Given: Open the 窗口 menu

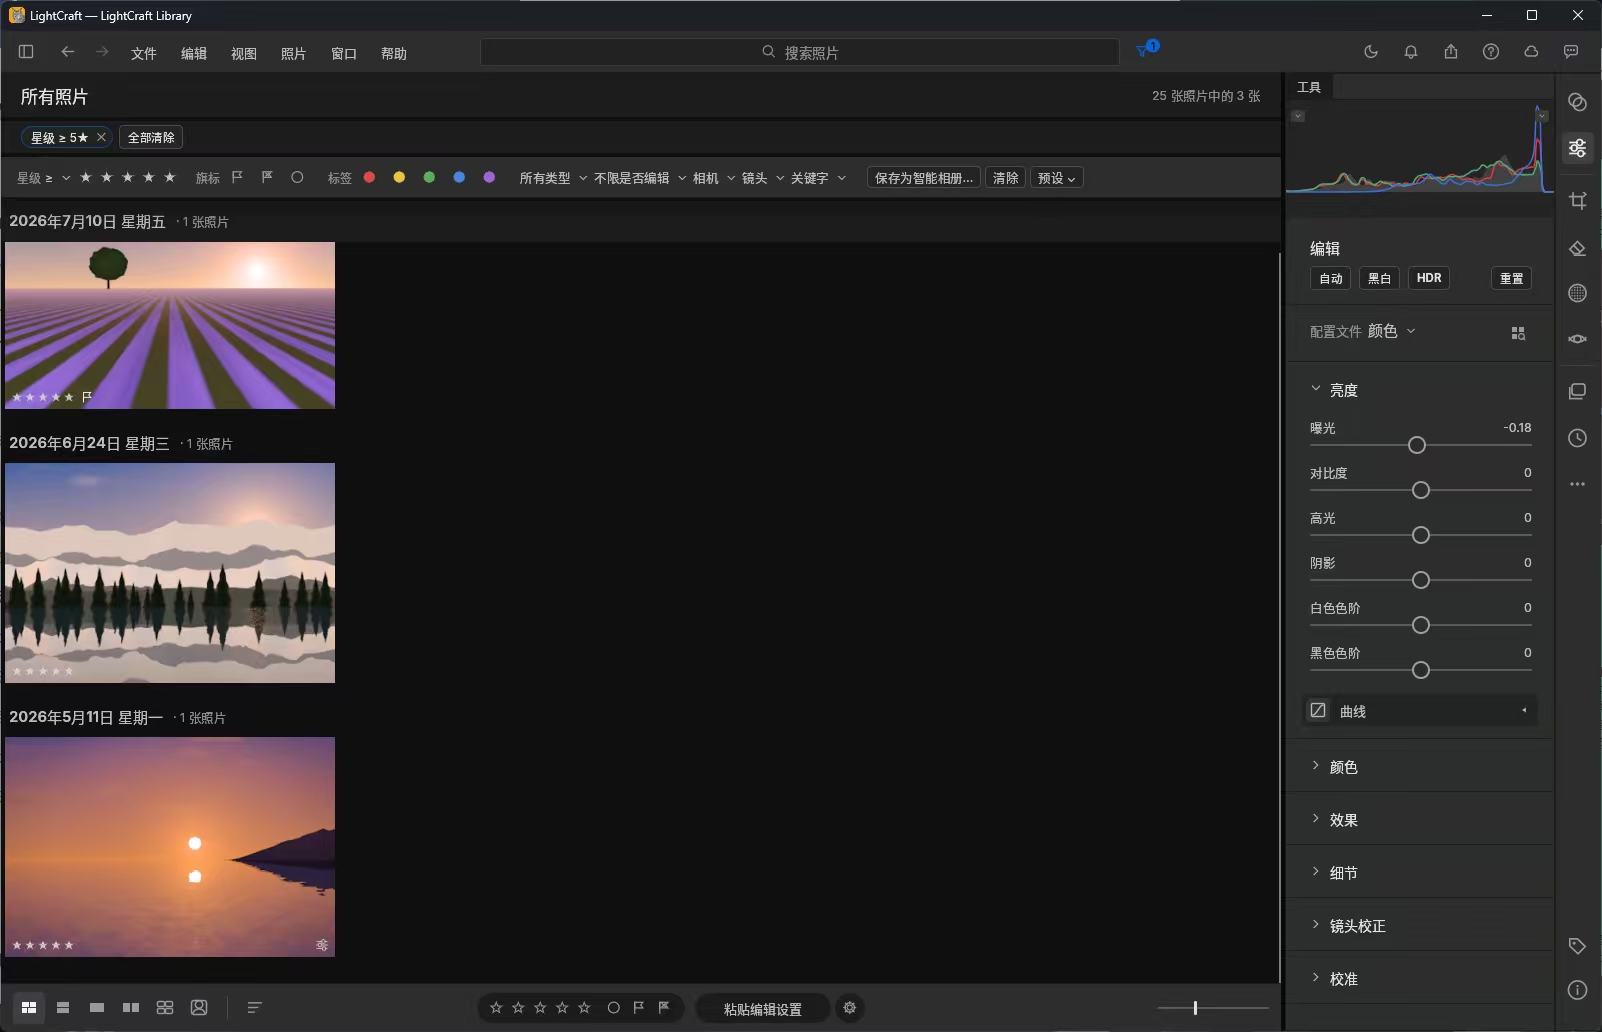Looking at the screenshot, I should (x=344, y=53).
